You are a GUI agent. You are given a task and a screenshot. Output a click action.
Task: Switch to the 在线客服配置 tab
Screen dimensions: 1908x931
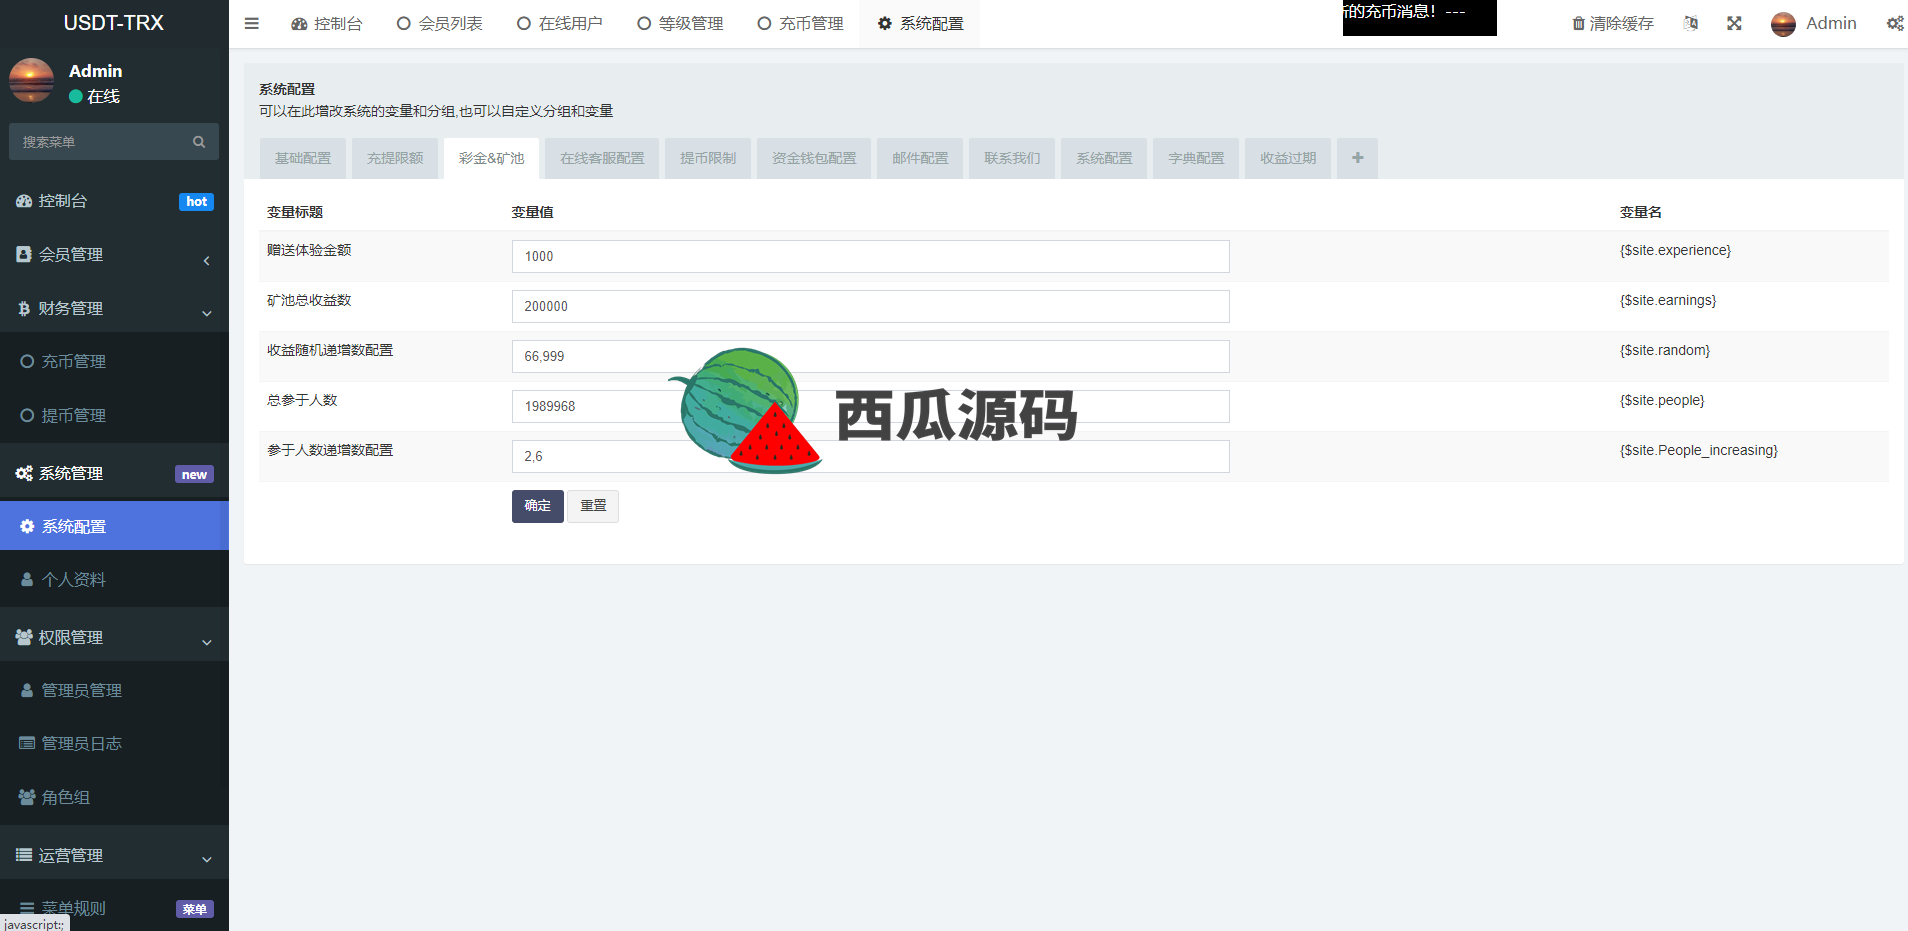(x=602, y=158)
